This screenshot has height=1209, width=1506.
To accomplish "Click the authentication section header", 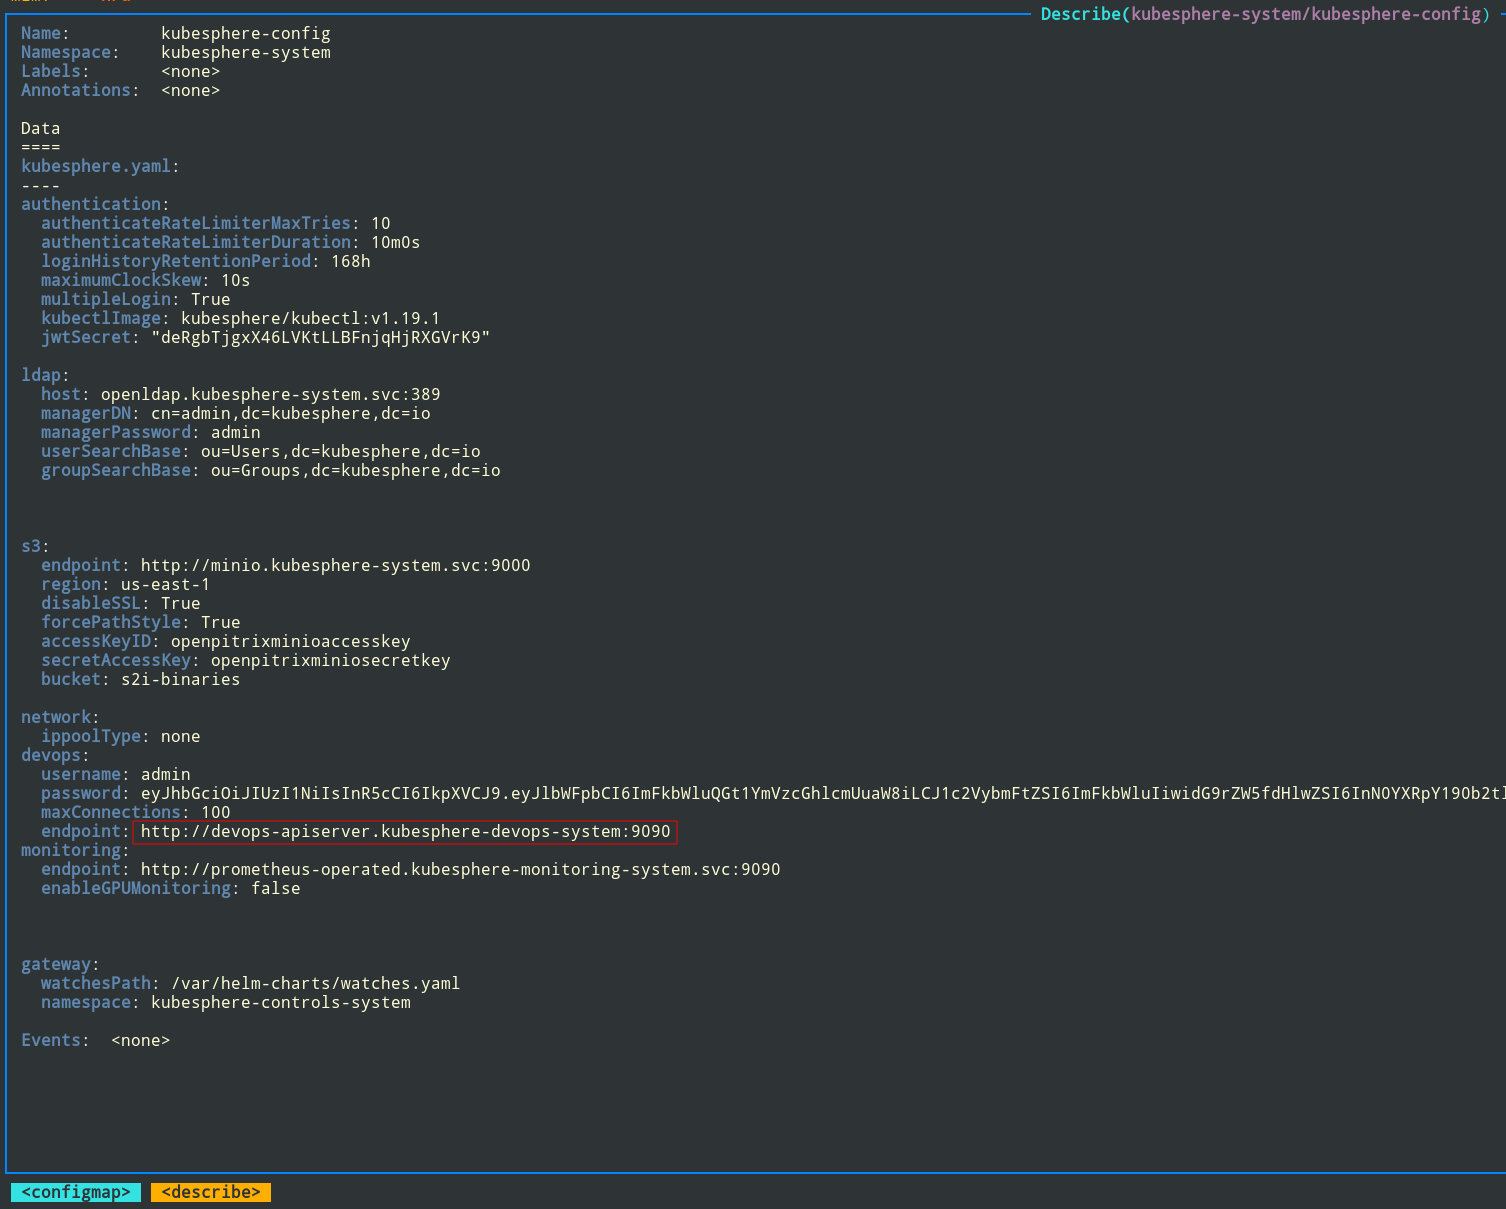I will tap(95, 204).
